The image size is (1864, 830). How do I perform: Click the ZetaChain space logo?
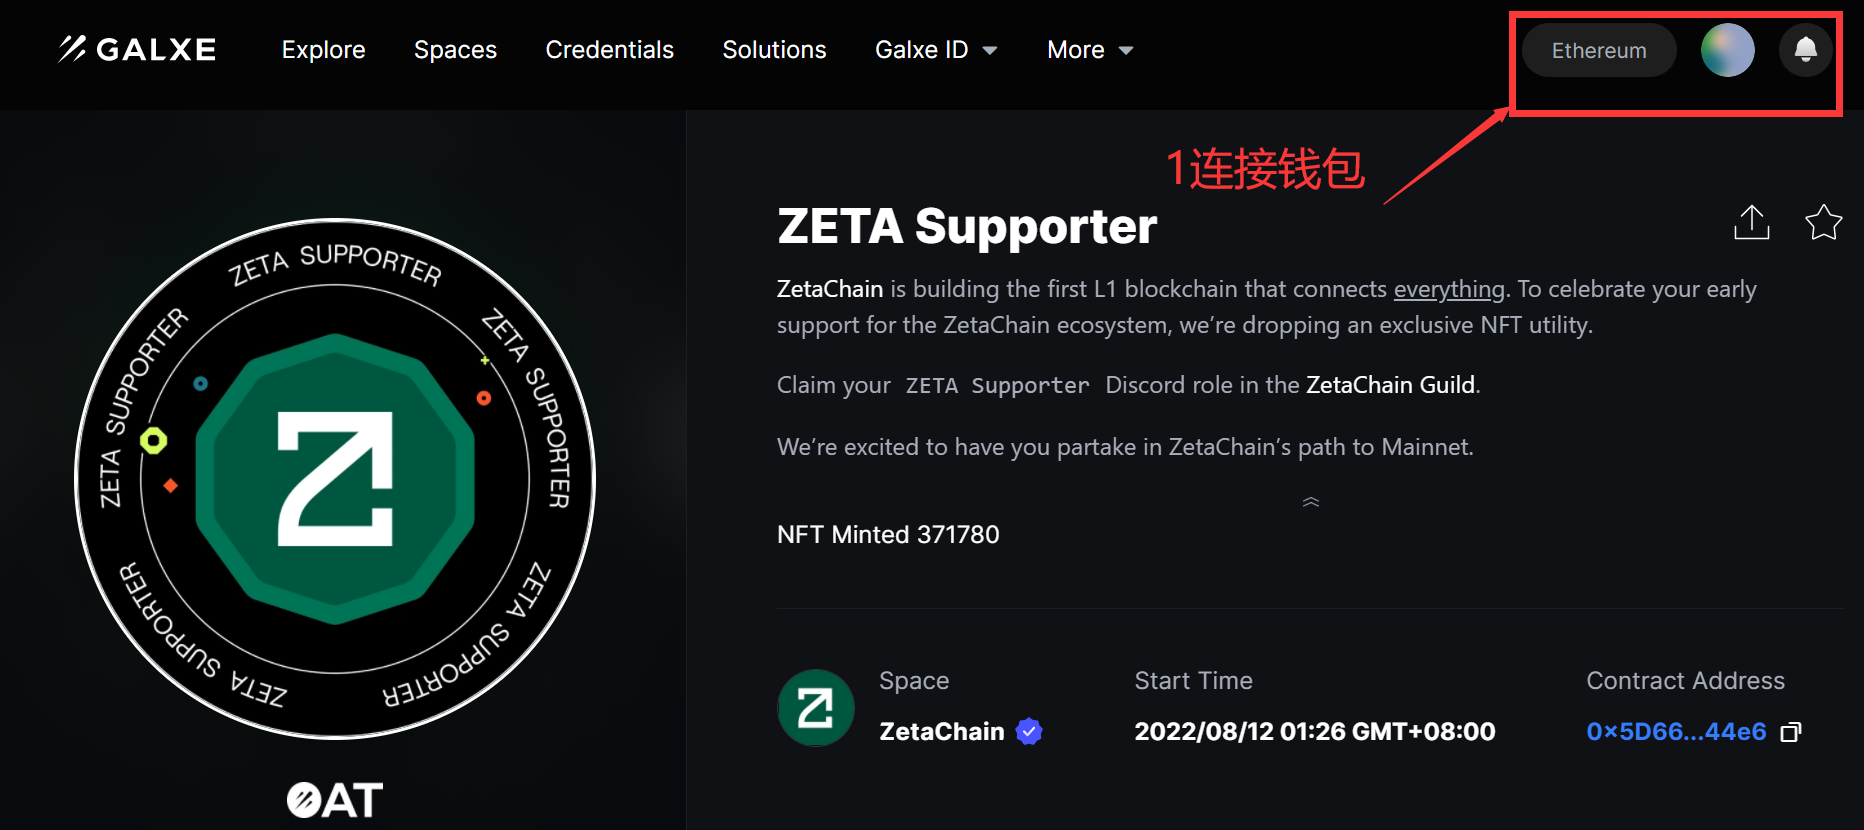(816, 708)
